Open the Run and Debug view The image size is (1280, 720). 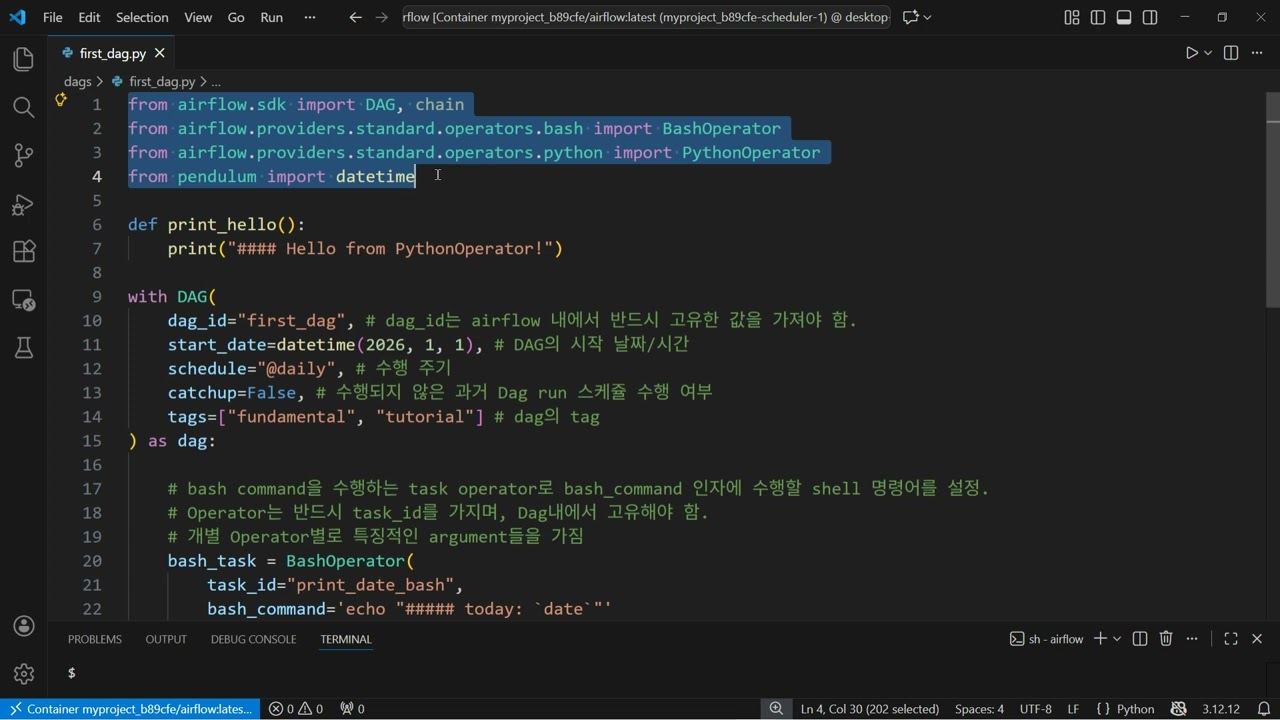(23, 204)
